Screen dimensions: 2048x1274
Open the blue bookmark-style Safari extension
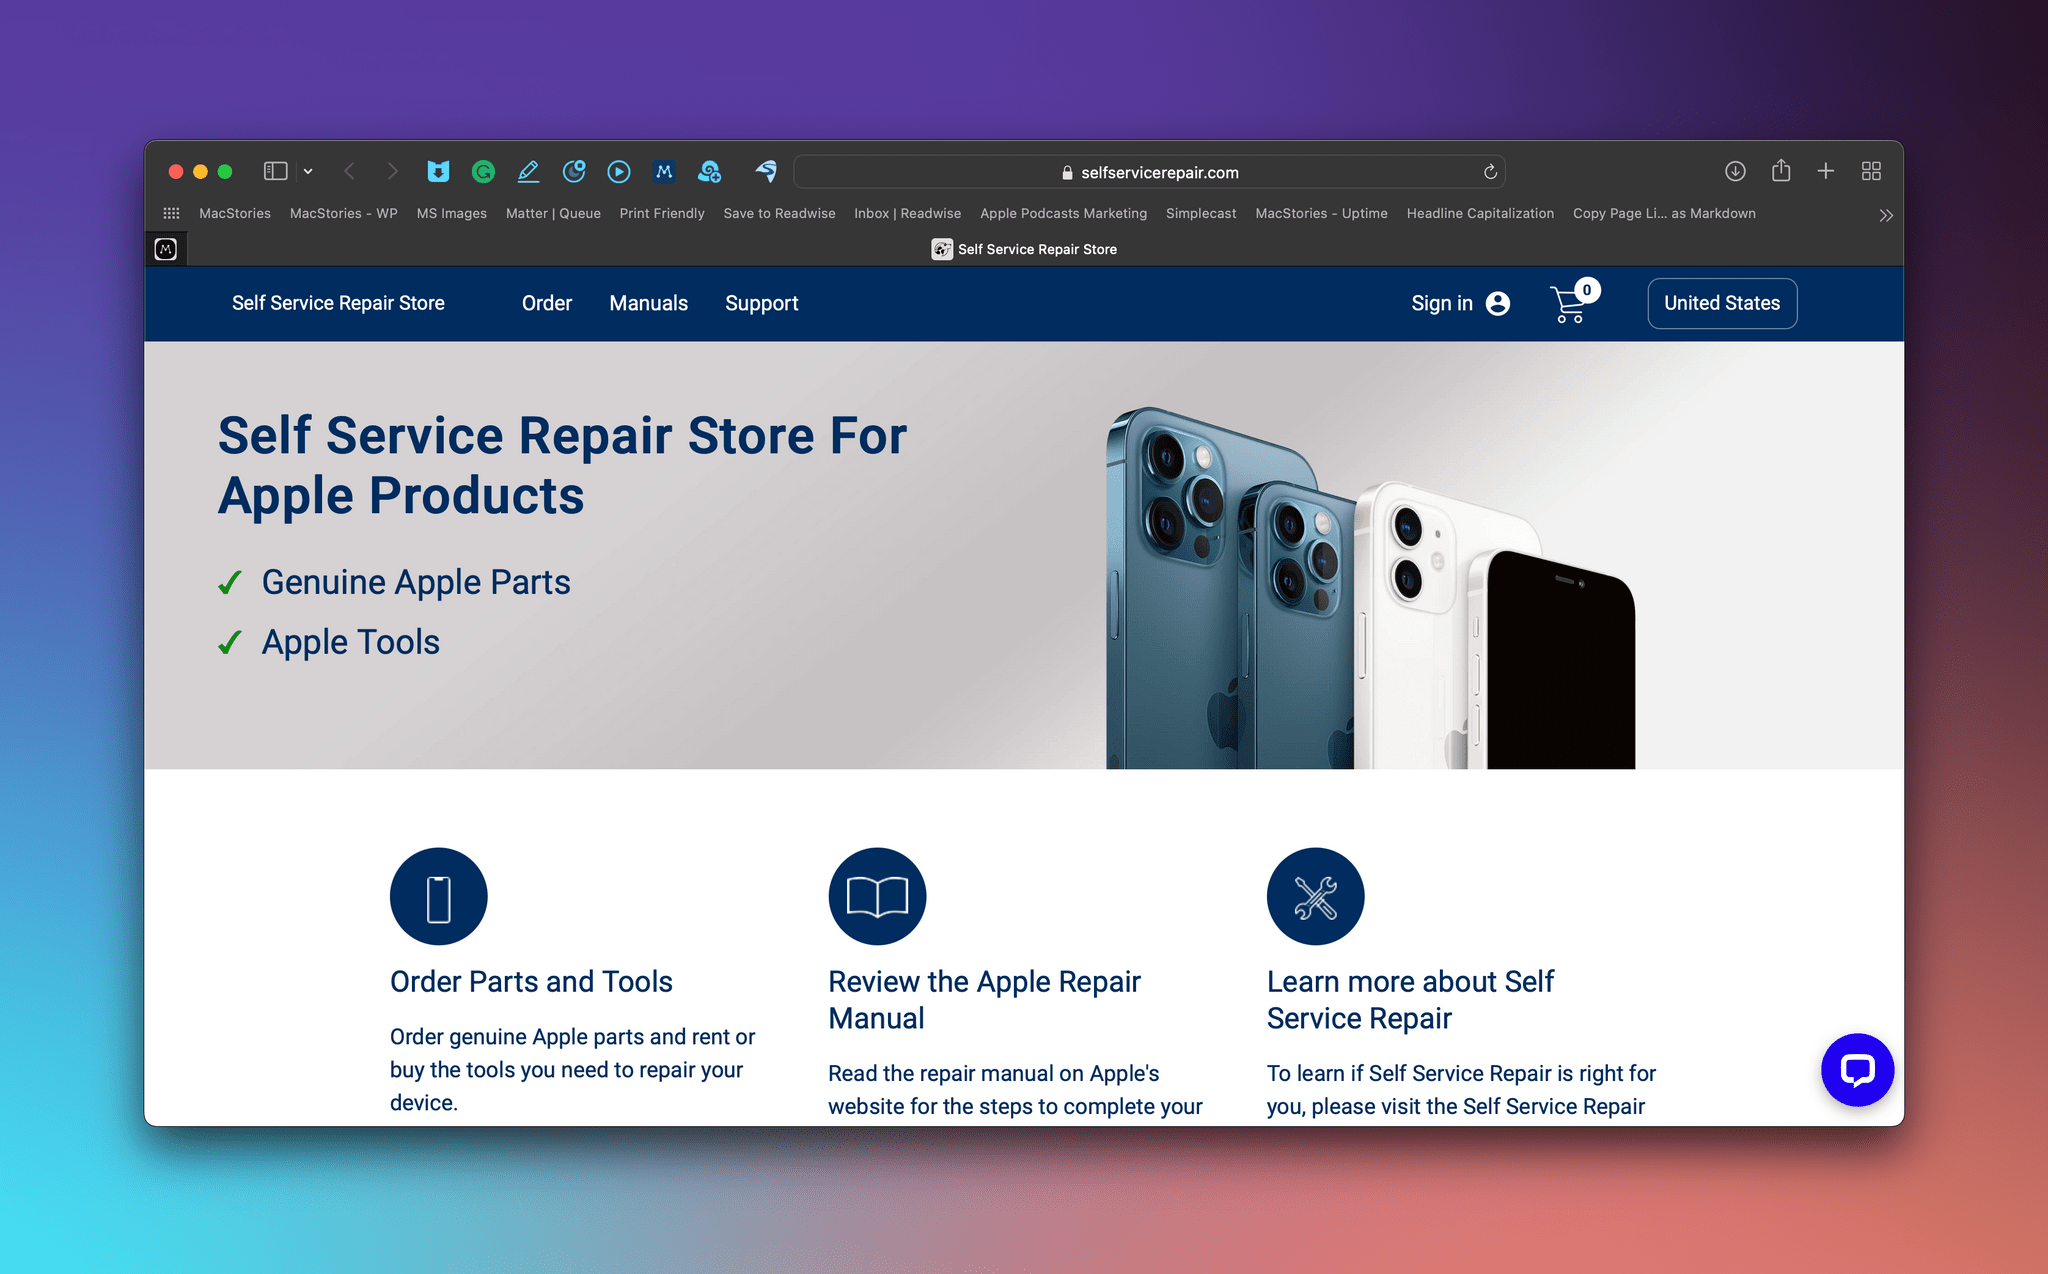coord(438,172)
